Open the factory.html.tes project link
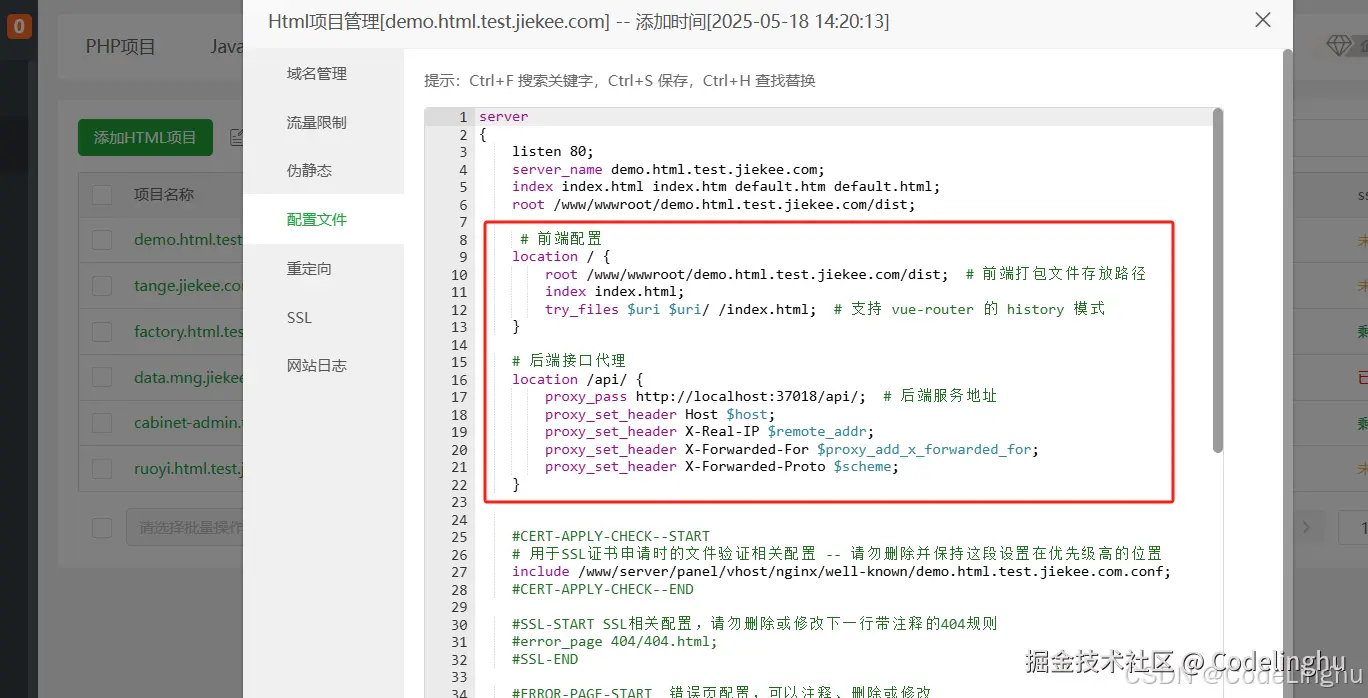This screenshot has width=1368, height=698. [188, 331]
